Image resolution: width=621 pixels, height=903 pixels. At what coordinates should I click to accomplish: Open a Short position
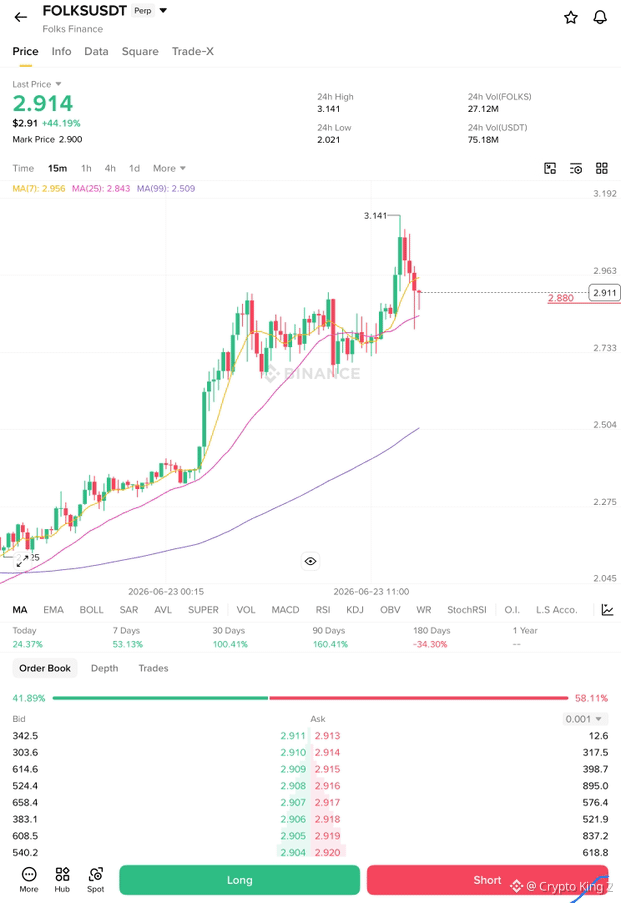[x=487, y=880]
